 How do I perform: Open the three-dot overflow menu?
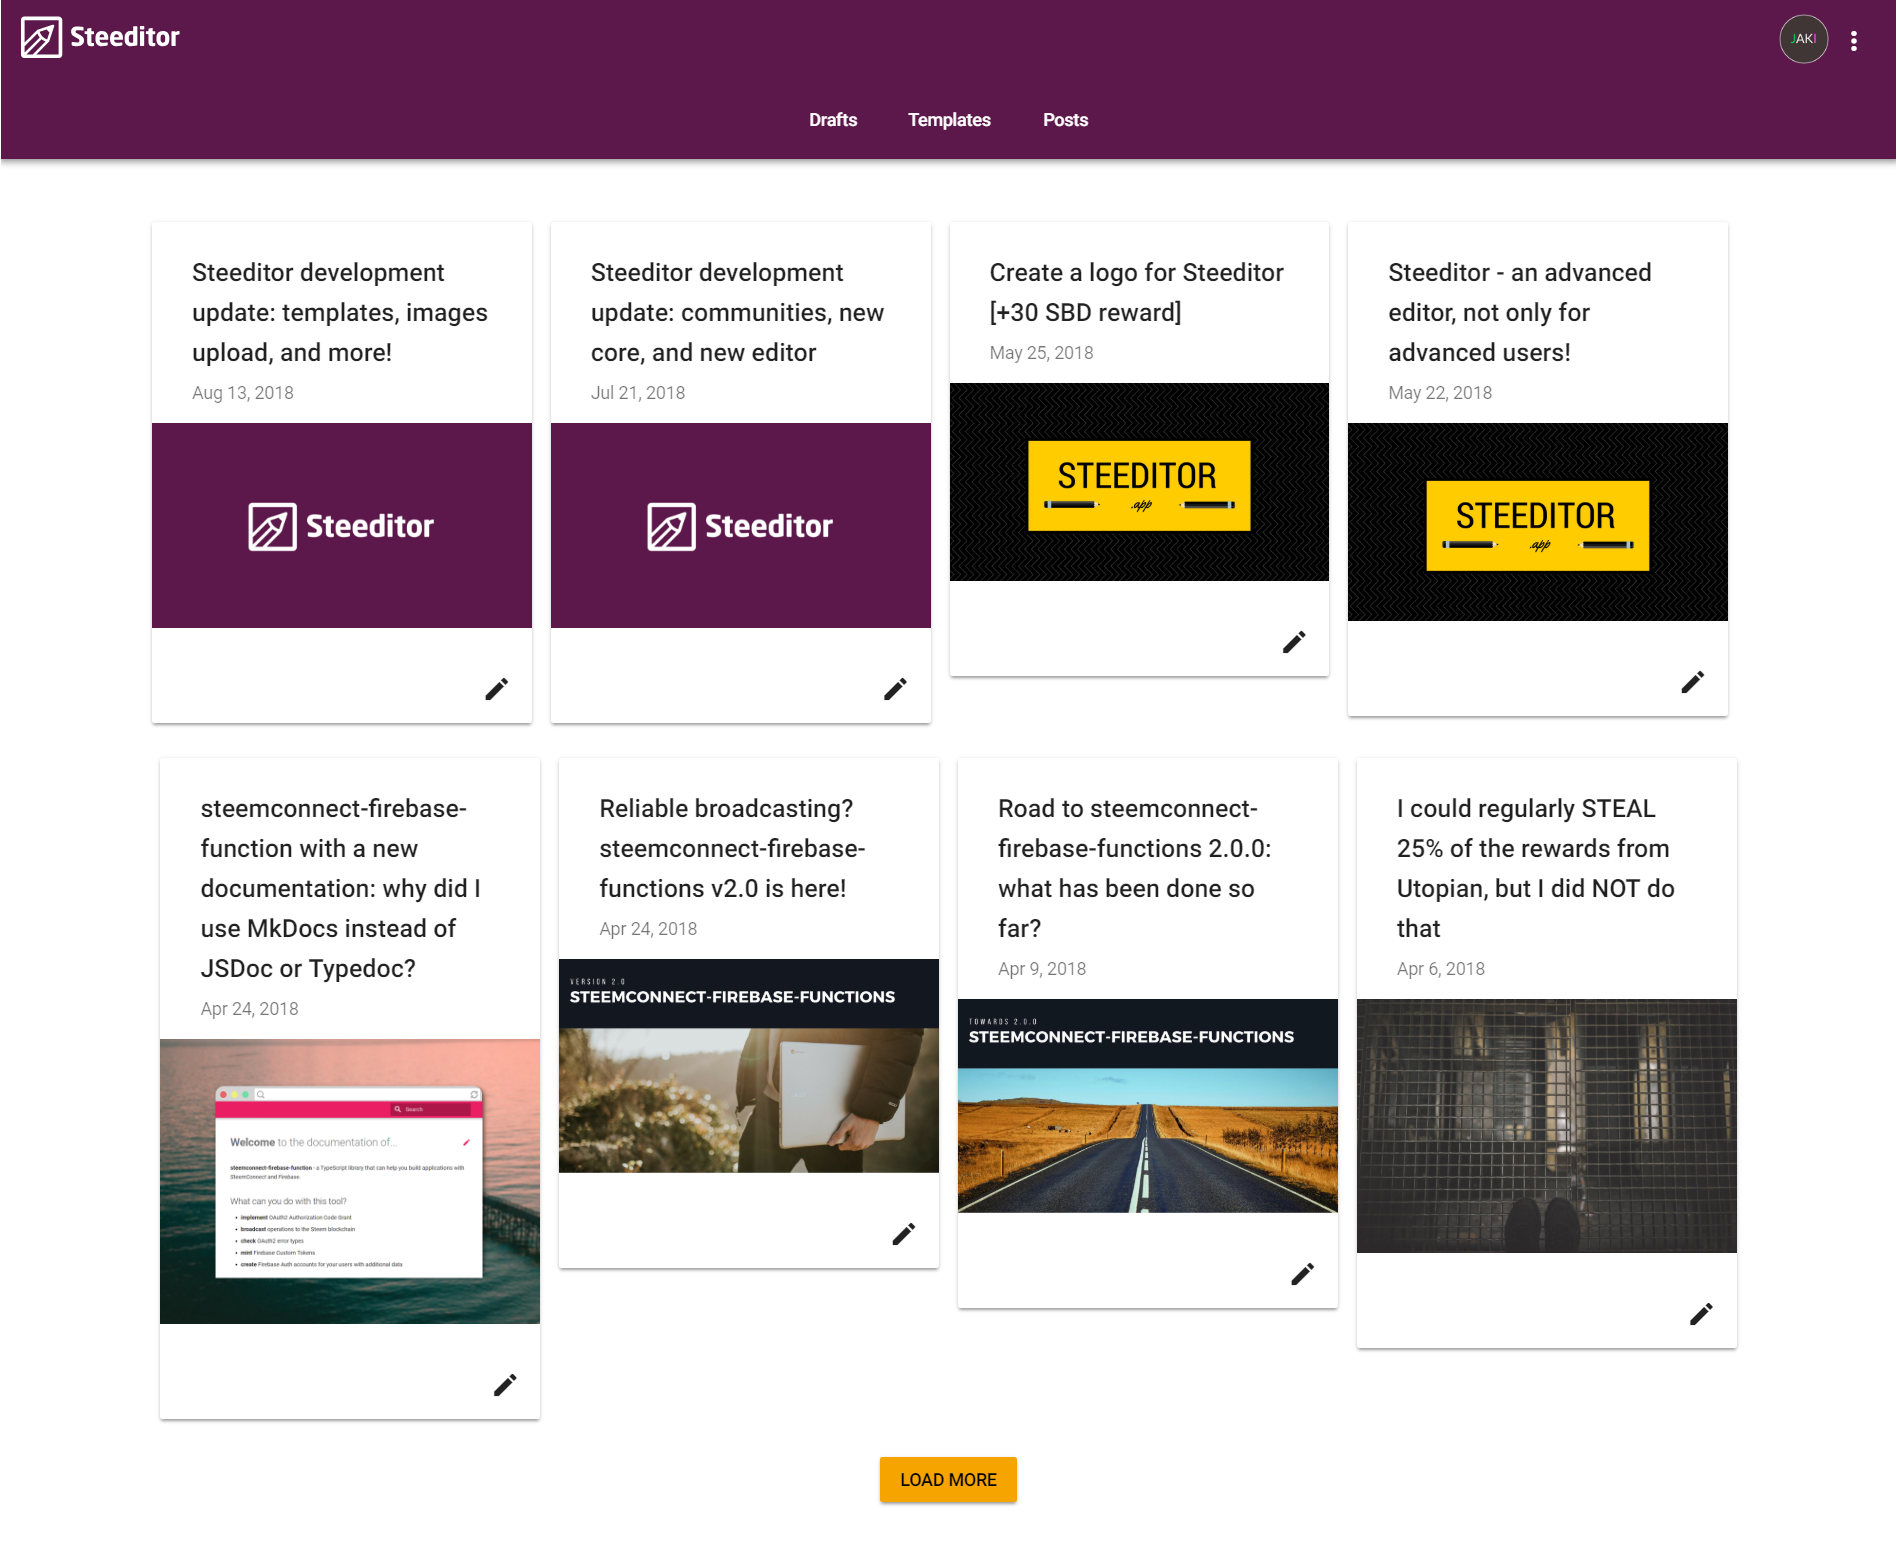pos(1853,41)
